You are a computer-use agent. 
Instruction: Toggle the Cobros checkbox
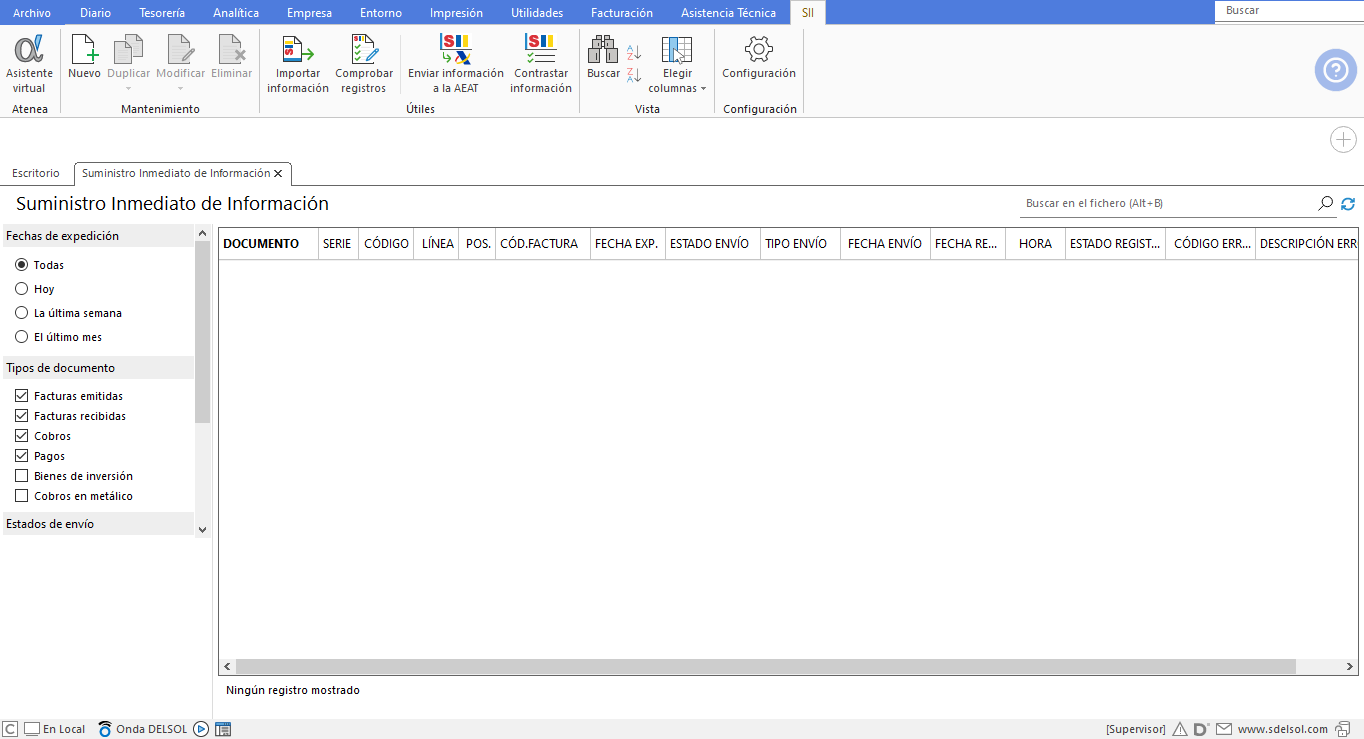22,436
